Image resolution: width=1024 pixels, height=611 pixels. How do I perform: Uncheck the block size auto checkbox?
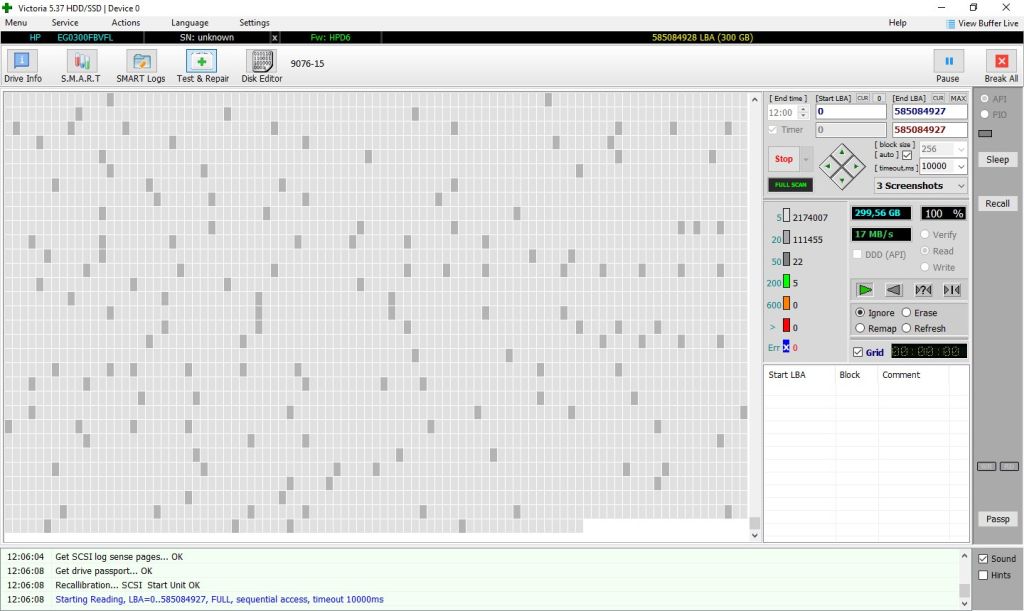[x=907, y=155]
